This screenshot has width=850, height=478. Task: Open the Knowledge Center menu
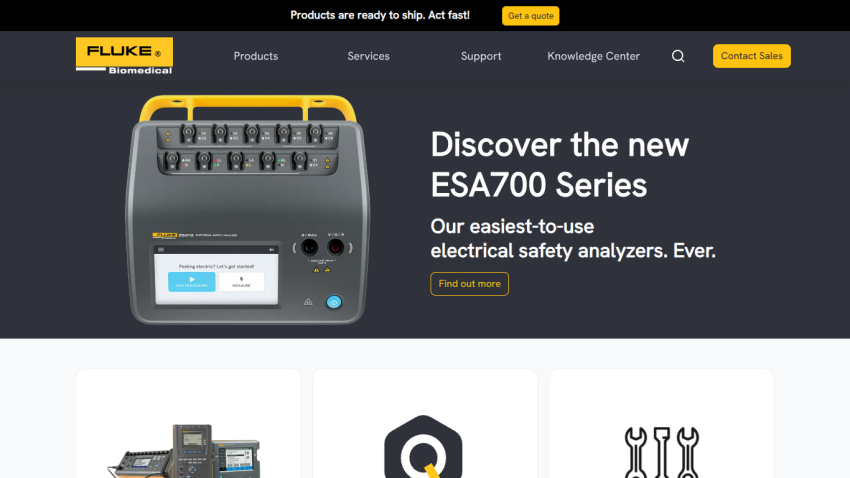tap(593, 56)
